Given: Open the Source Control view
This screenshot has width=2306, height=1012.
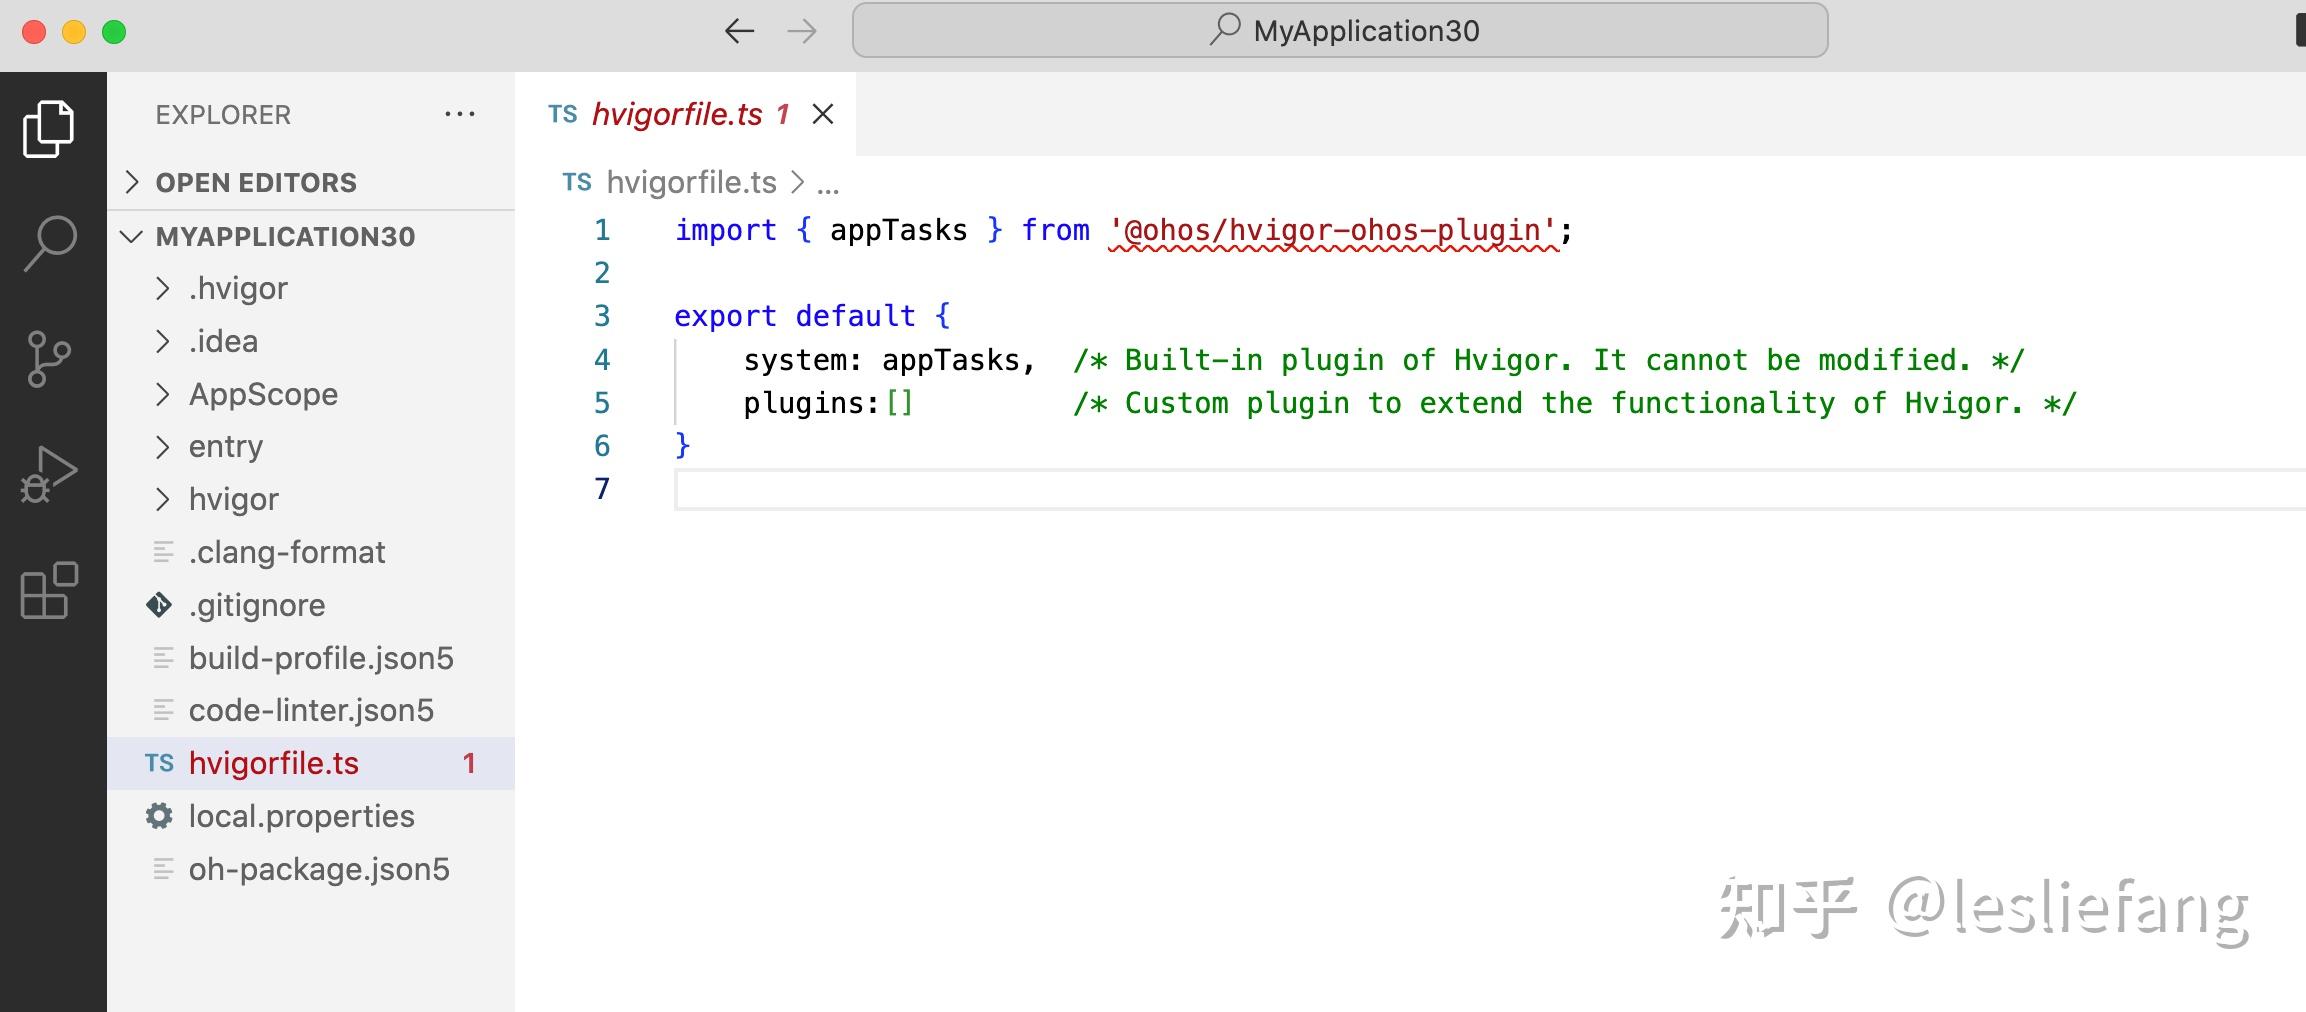Looking at the screenshot, I should click(49, 359).
